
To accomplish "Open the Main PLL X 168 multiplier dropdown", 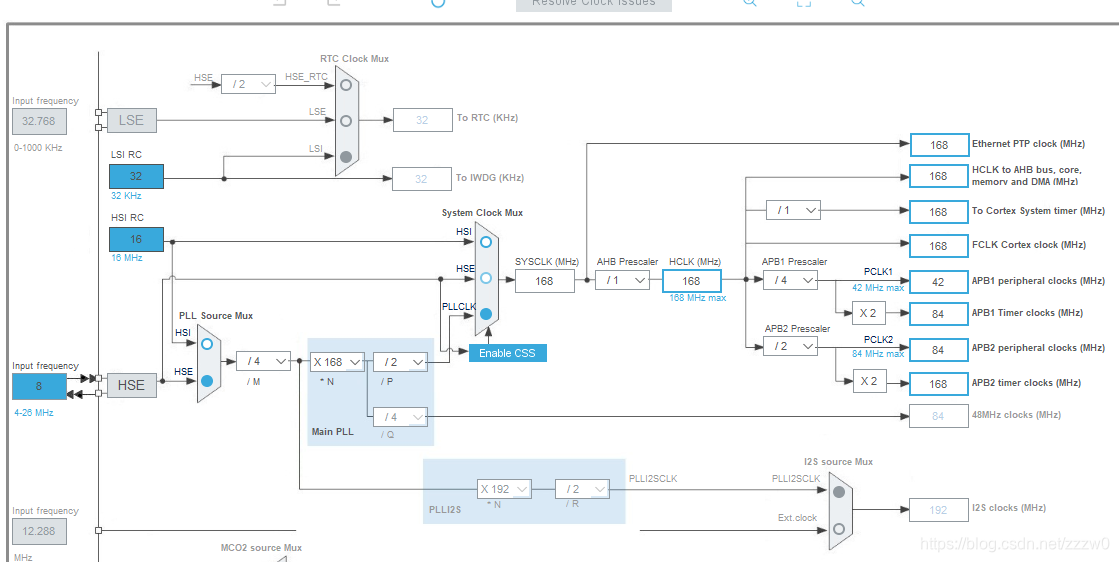I will (x=337, y=362).
